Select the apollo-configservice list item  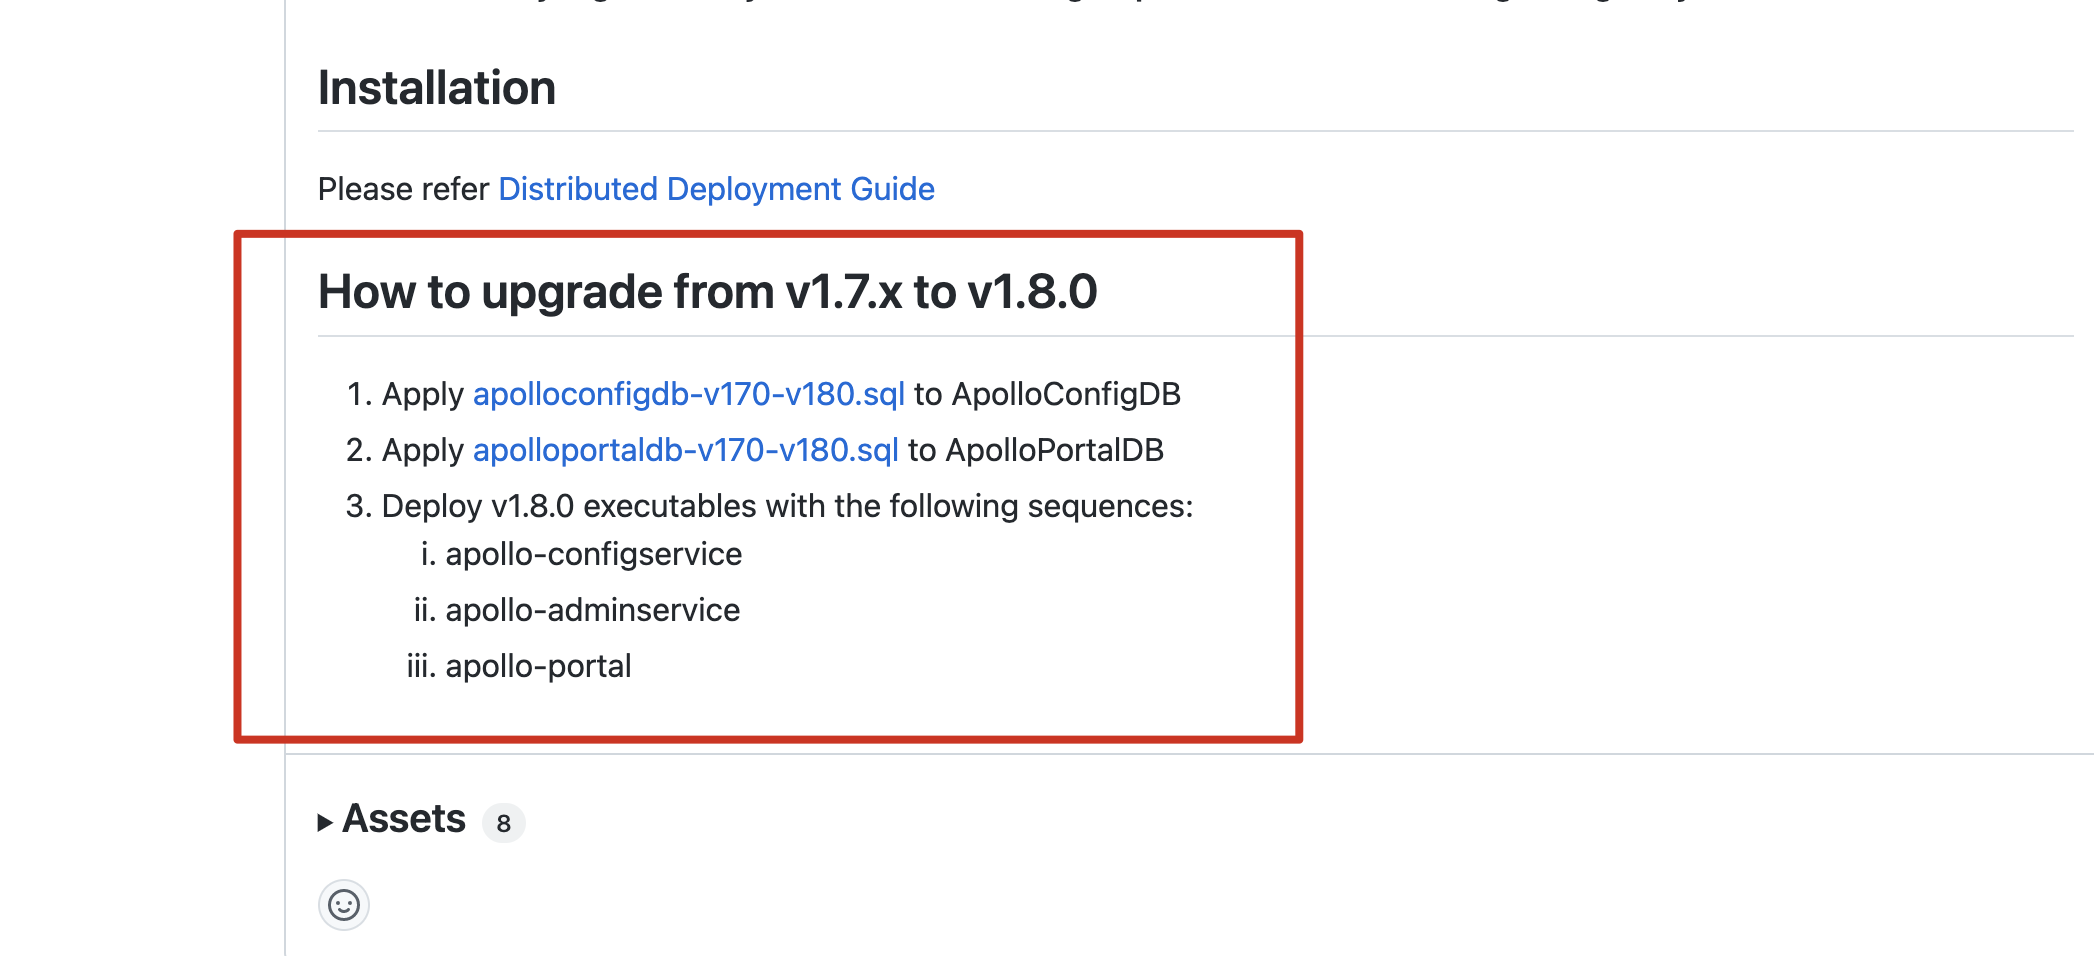[594, 554]
